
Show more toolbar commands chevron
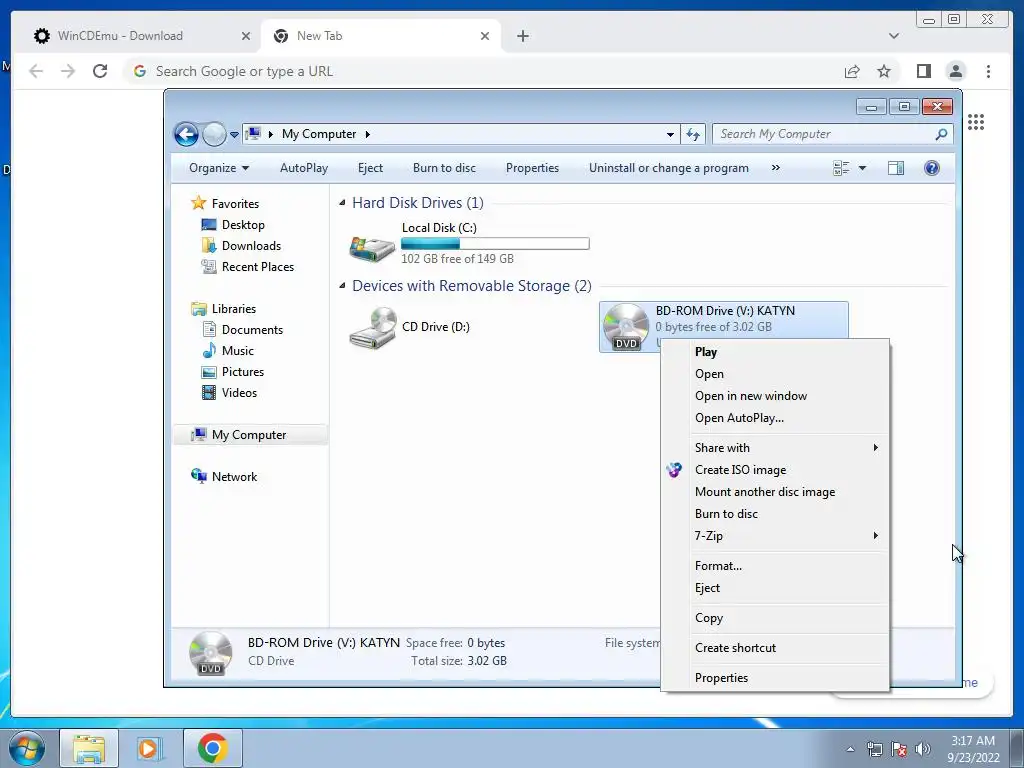coord(776,168)
